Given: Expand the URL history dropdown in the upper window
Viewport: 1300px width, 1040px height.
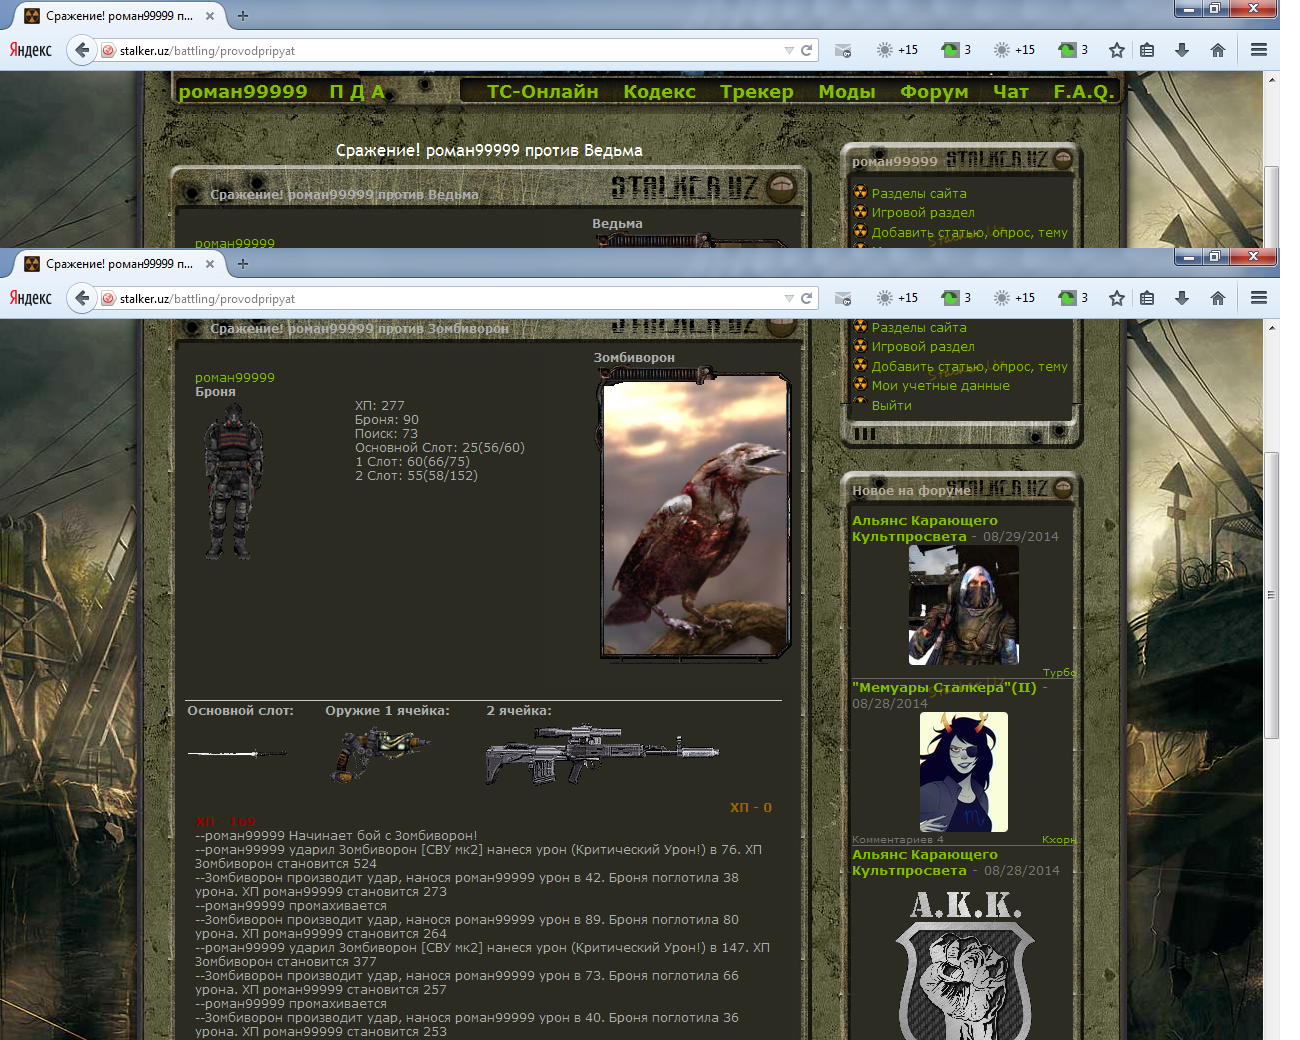Looking at the screenshot, I should pos(789,50).
